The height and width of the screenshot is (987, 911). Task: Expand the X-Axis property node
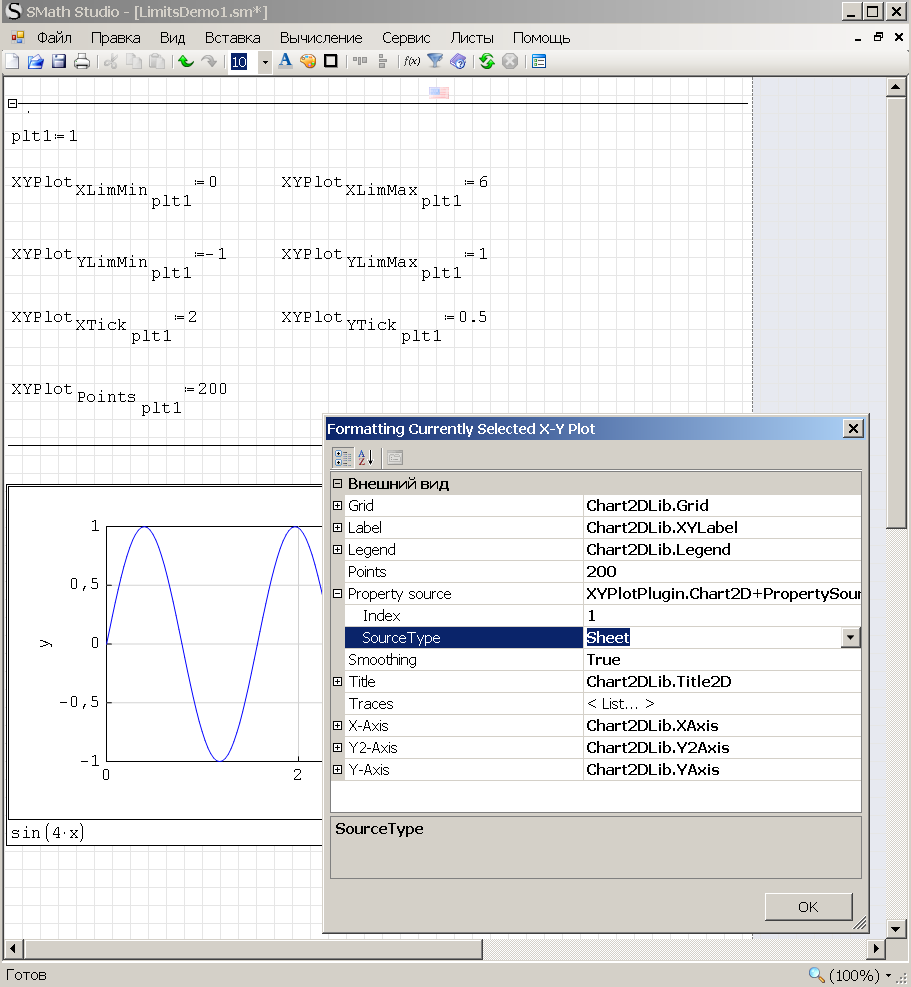coord(338,726)
